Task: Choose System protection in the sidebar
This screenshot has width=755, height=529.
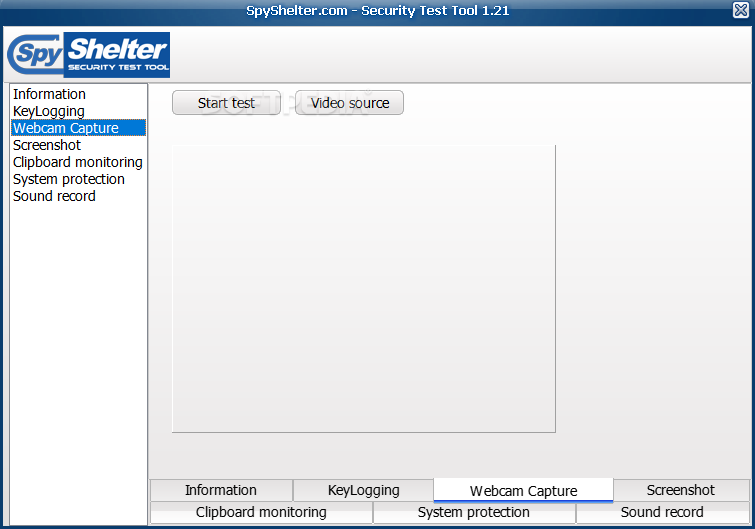Action: 78,179
